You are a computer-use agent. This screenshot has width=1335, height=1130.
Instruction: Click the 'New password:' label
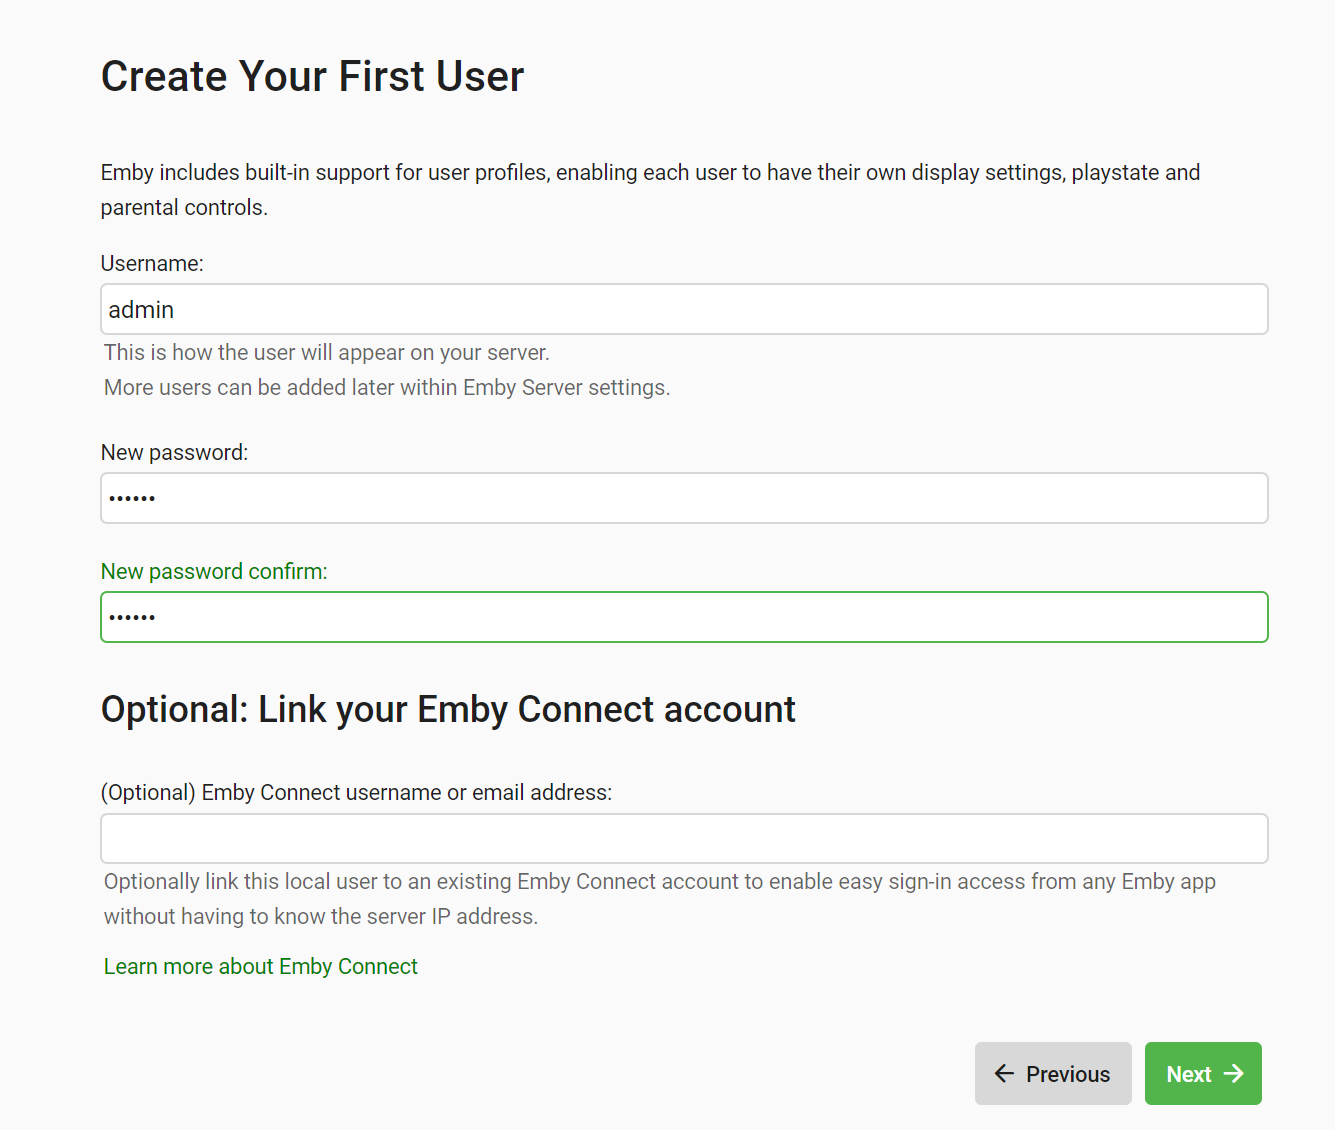click(x=174, y=453)
